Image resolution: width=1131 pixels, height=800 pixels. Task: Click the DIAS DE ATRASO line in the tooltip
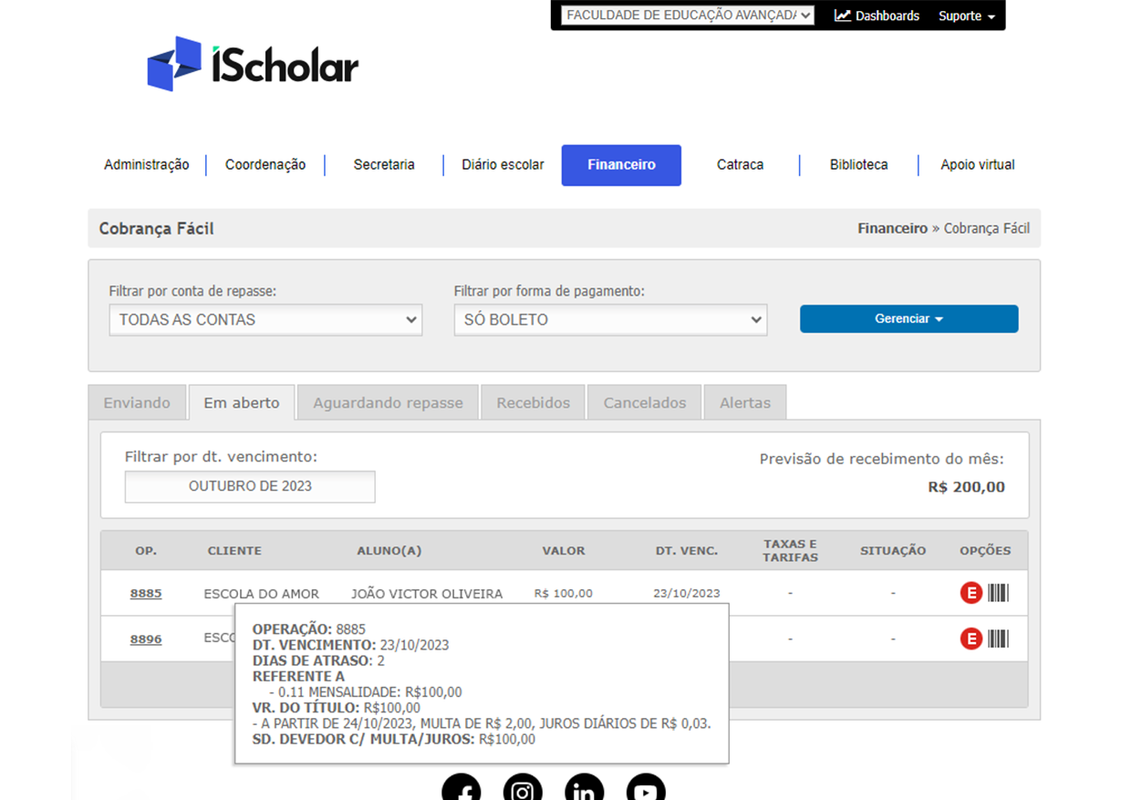[318, 661]
